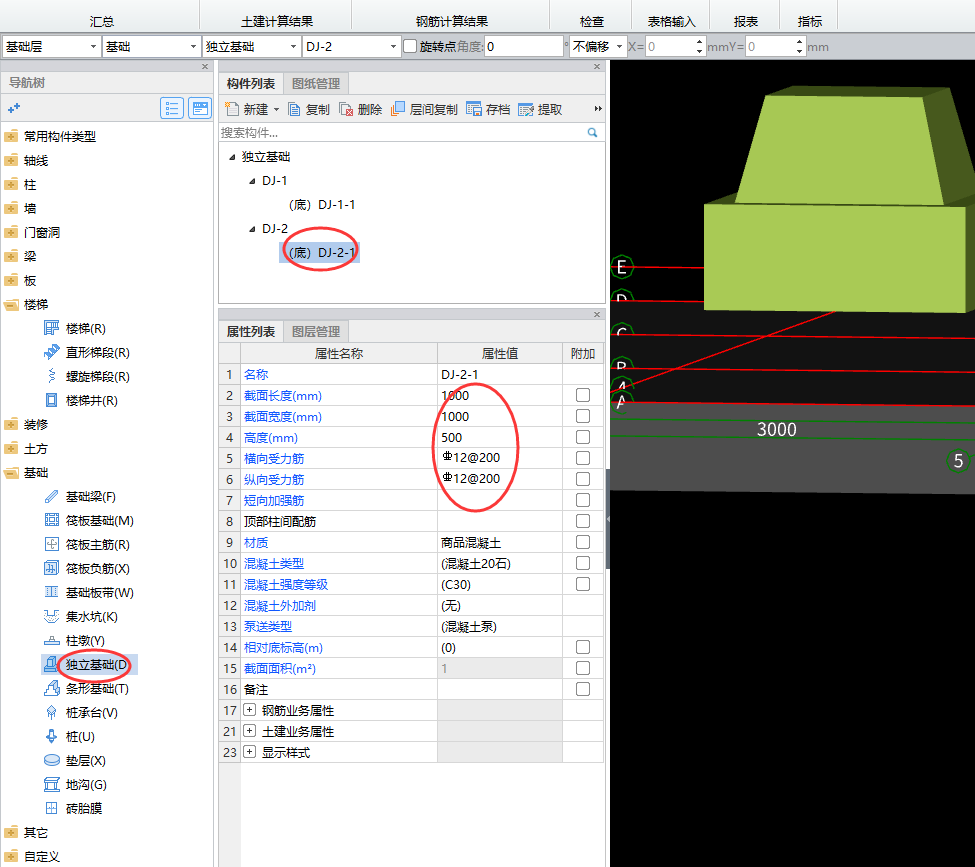Switch to 图层管理 tab
This screenshot has width=975, height=867.
pyautogui.click(x=316, y=332)
